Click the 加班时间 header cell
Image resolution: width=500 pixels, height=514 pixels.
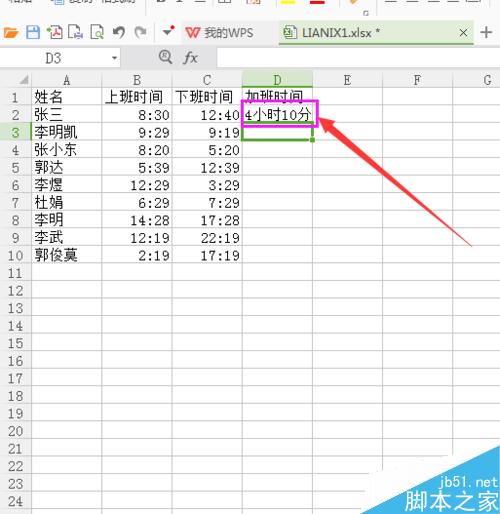coord(277,96)
